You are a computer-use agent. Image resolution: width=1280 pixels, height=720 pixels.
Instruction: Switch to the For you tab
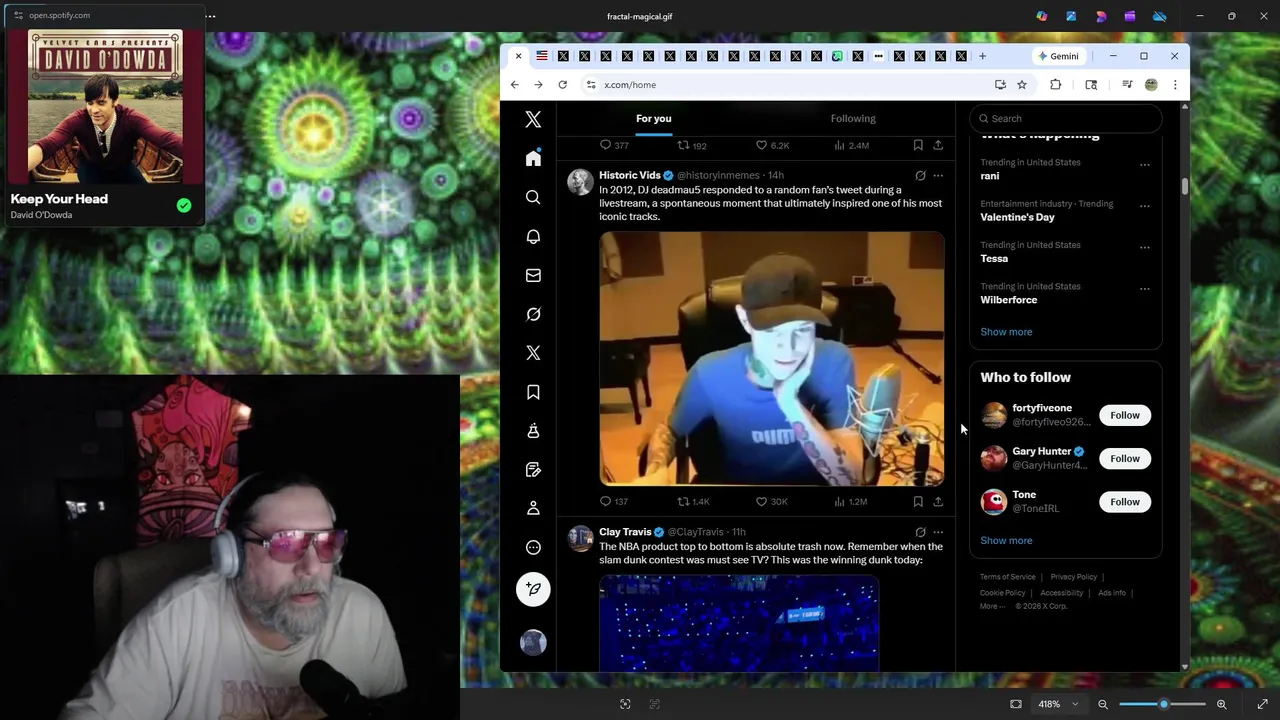pos(654,119)
